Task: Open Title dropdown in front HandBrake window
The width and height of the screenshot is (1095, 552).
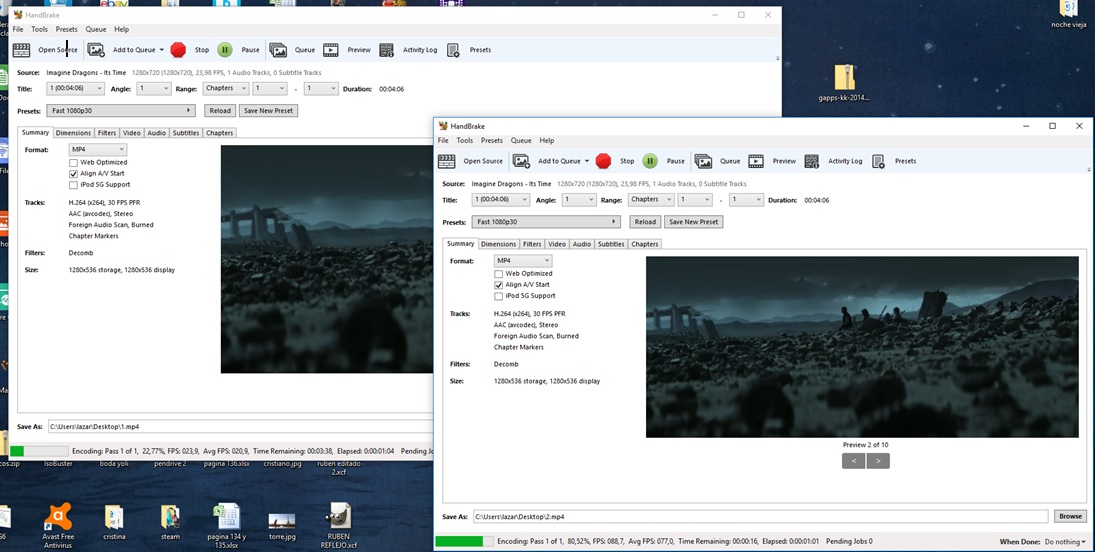Action: click(501, 200)
